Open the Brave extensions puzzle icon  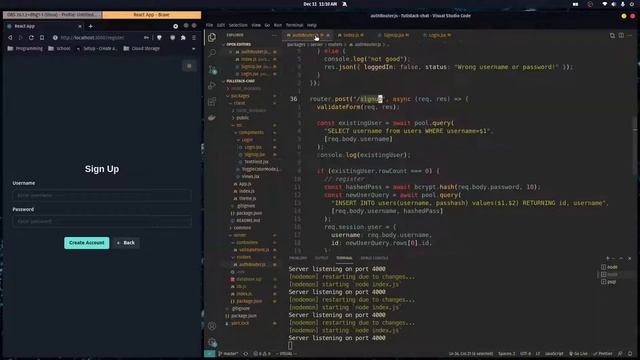[x=183, y=38]
